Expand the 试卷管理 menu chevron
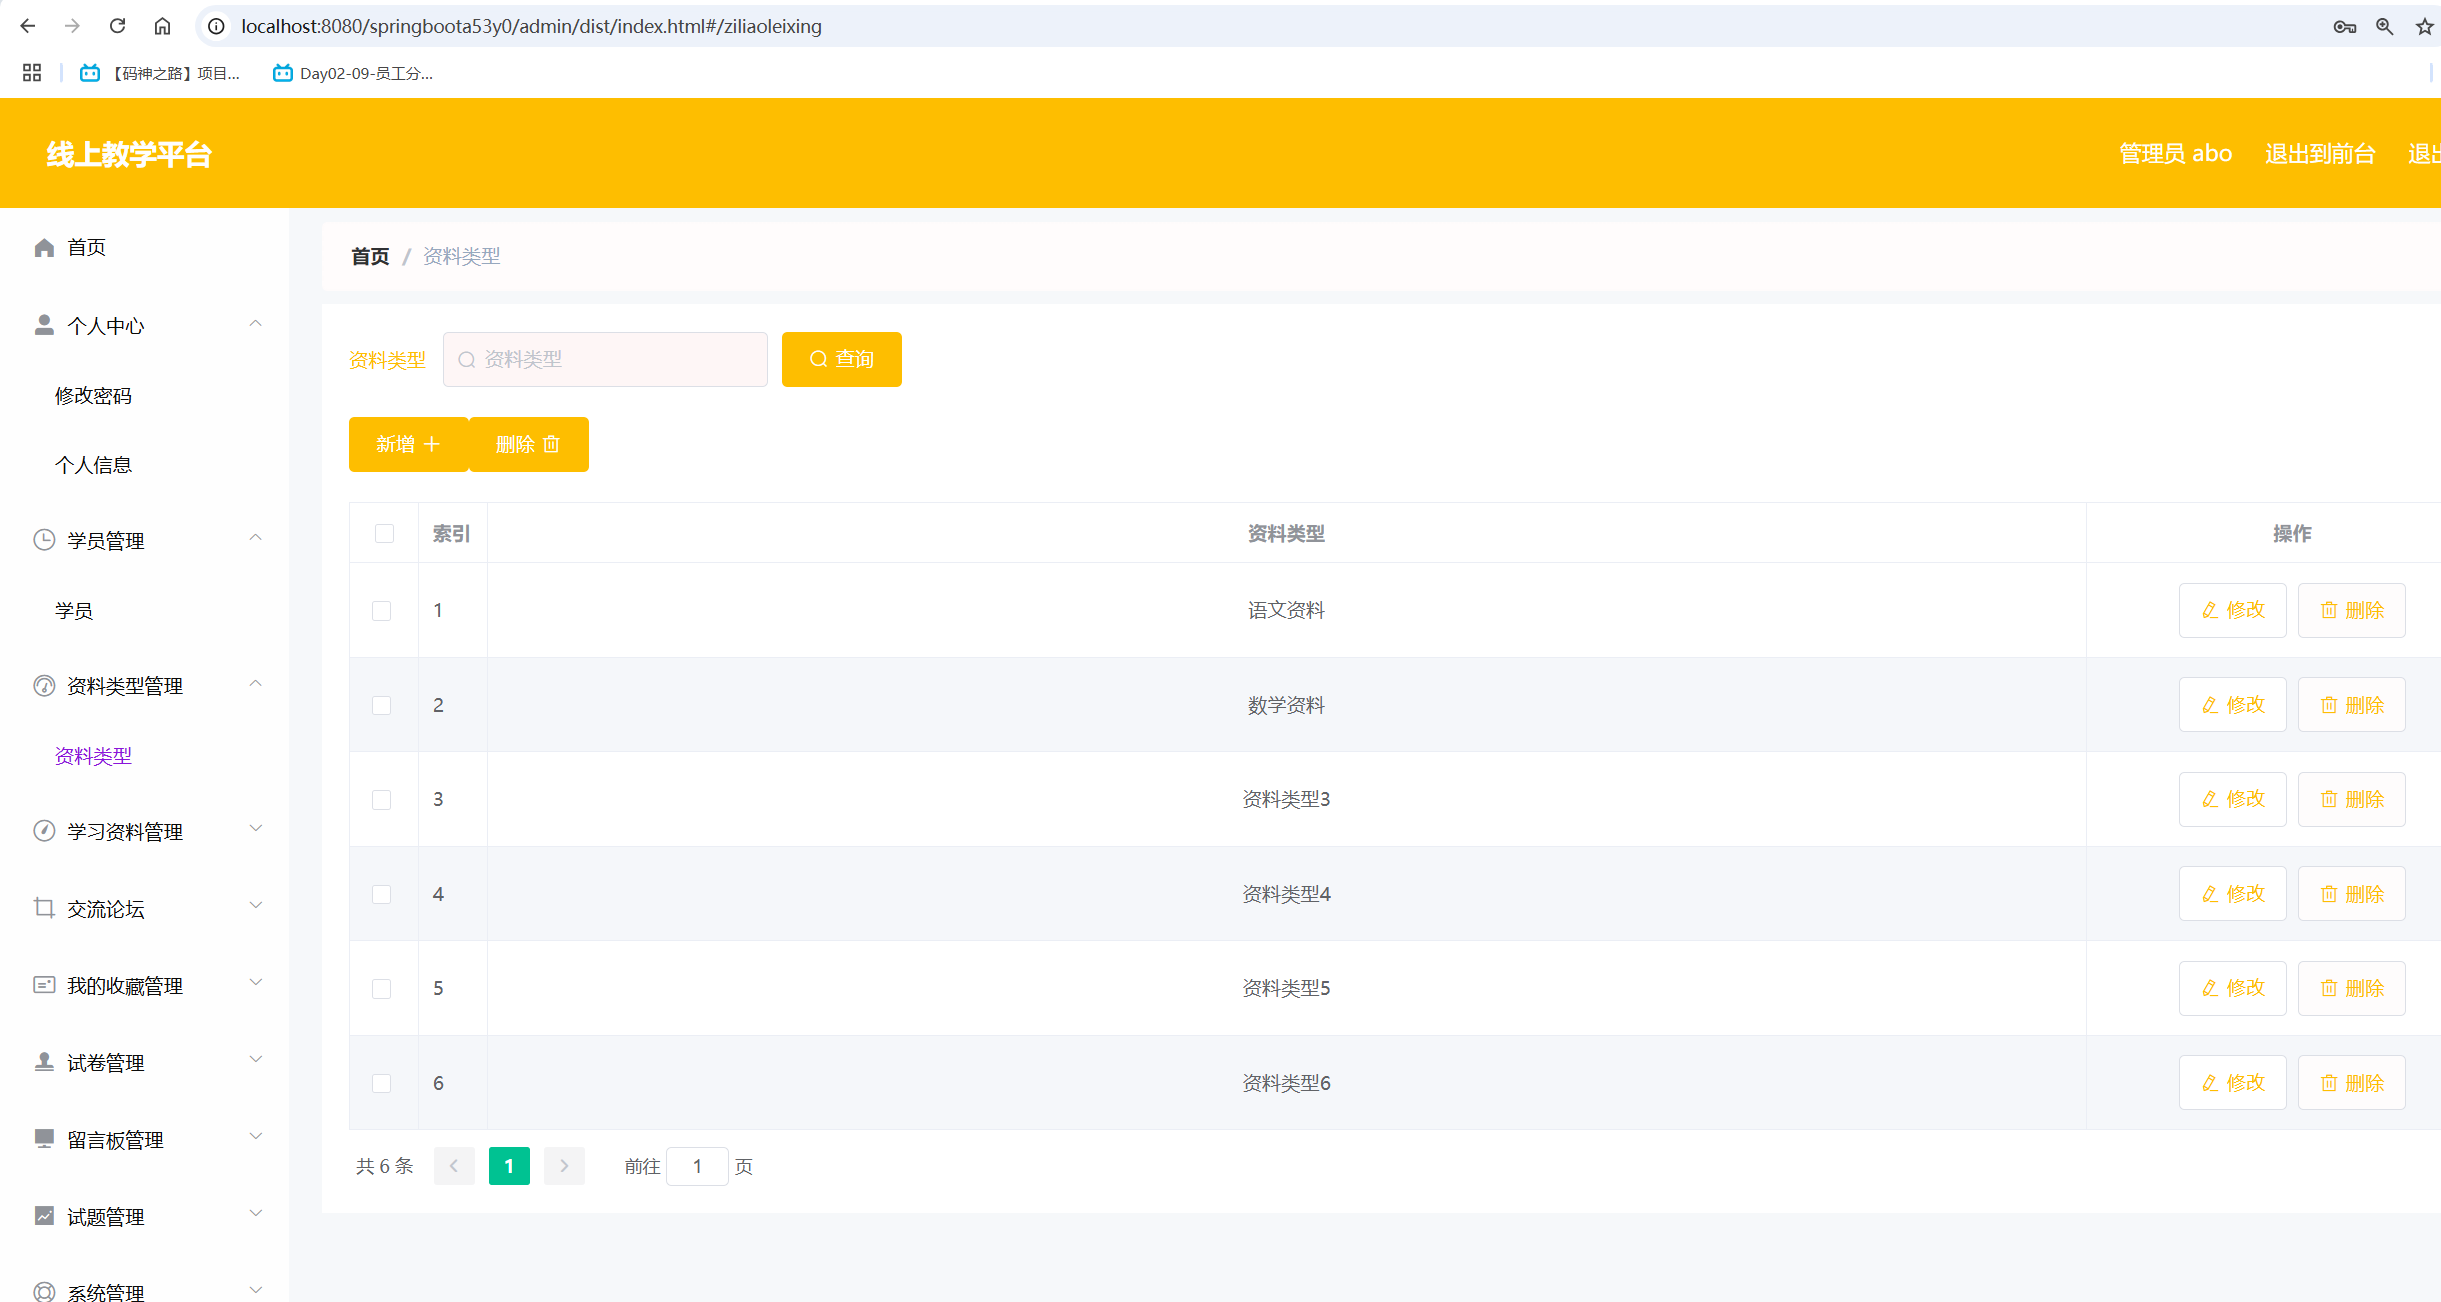2441x1302 pixels. [256, 1060]
